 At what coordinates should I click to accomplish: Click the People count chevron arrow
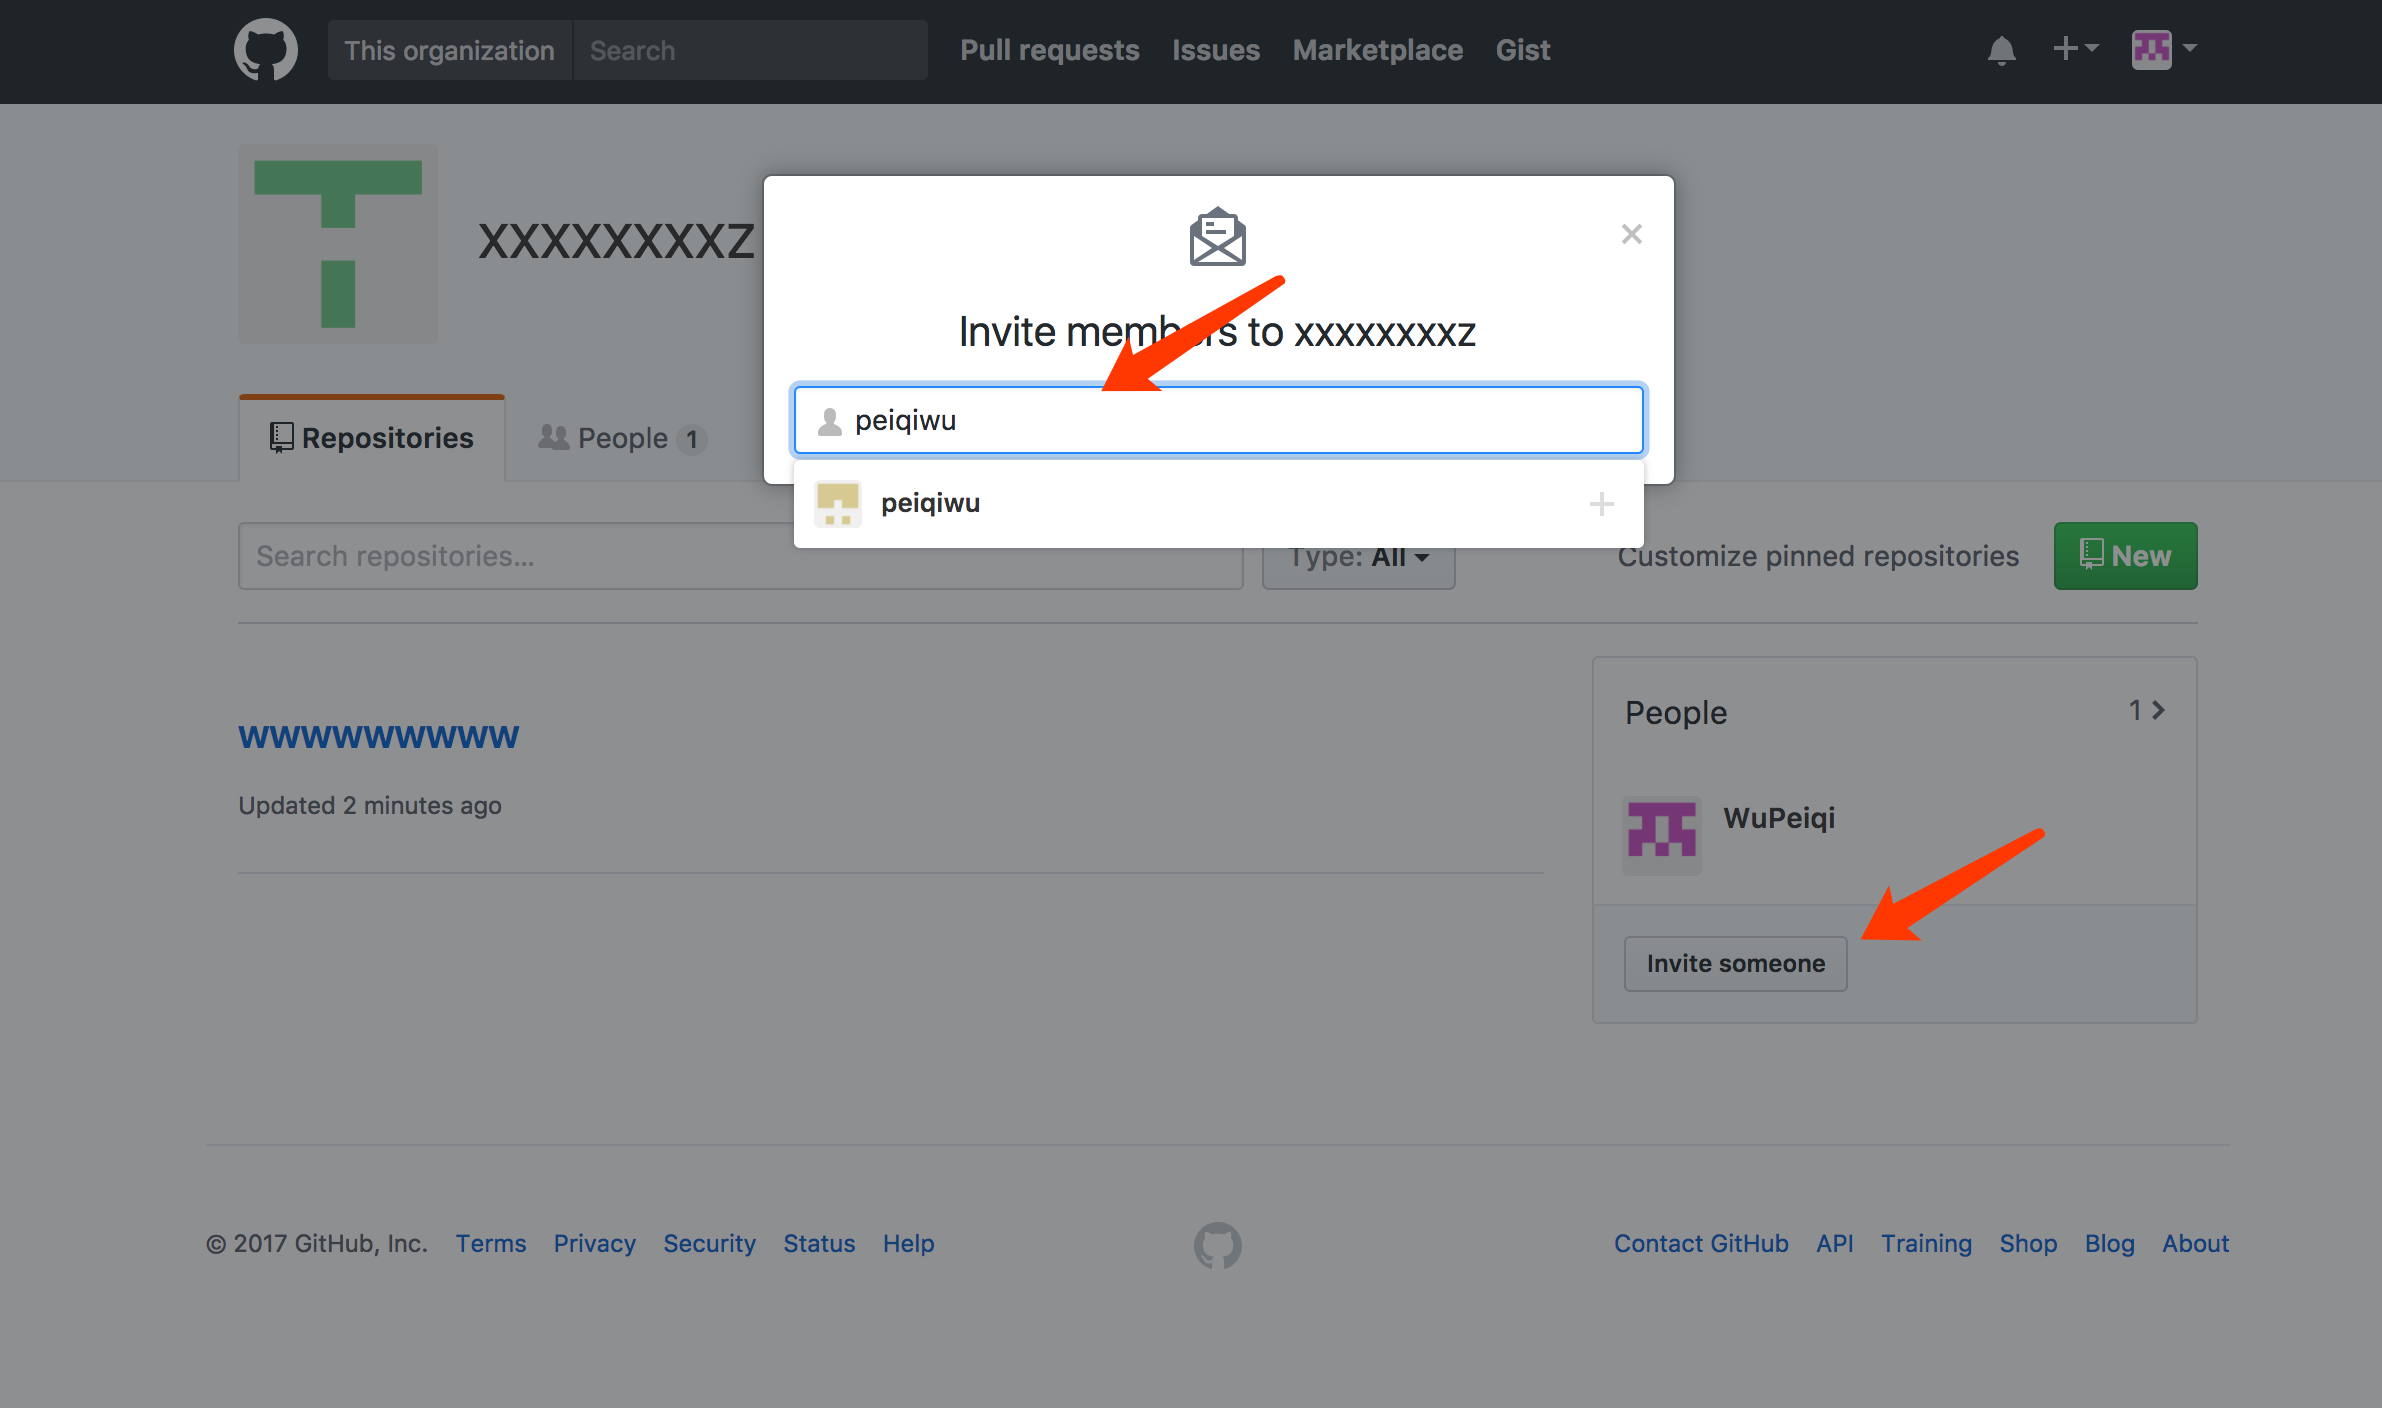point(2157,710)
